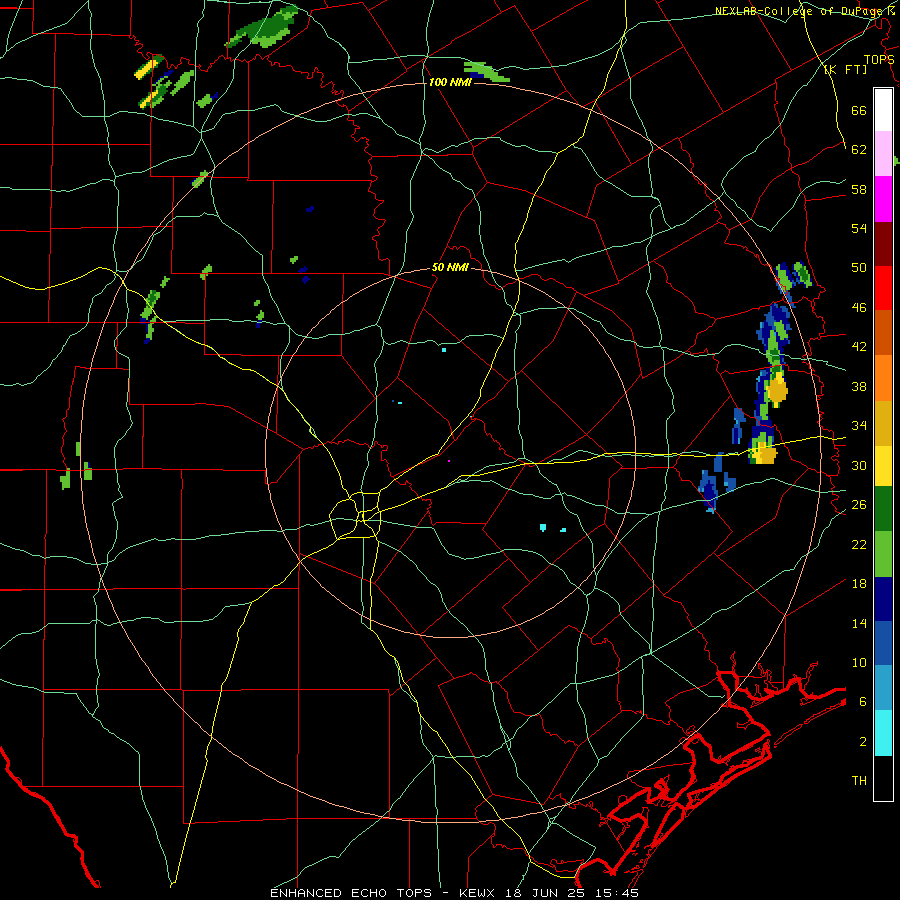Click the light pink legend color band
This screenshot has height=900, width=900.
pyautogui.click(x=883, y=153)
